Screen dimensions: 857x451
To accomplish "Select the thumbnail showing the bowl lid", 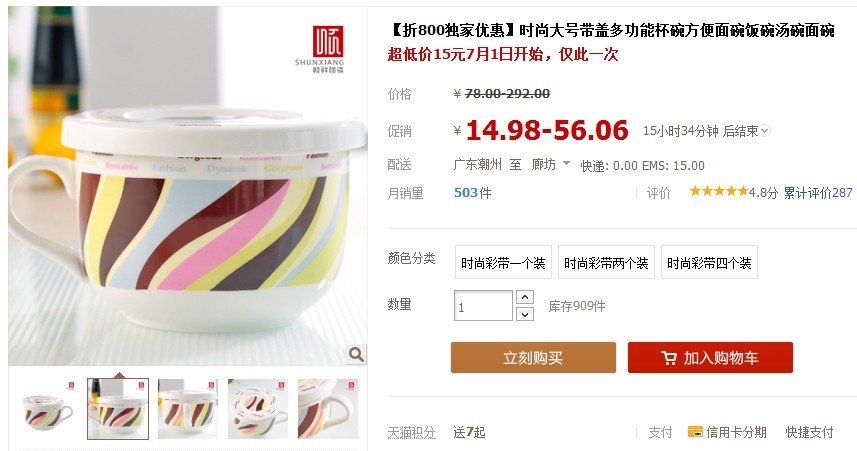I will pyautogui.click(x=258, y=409).
